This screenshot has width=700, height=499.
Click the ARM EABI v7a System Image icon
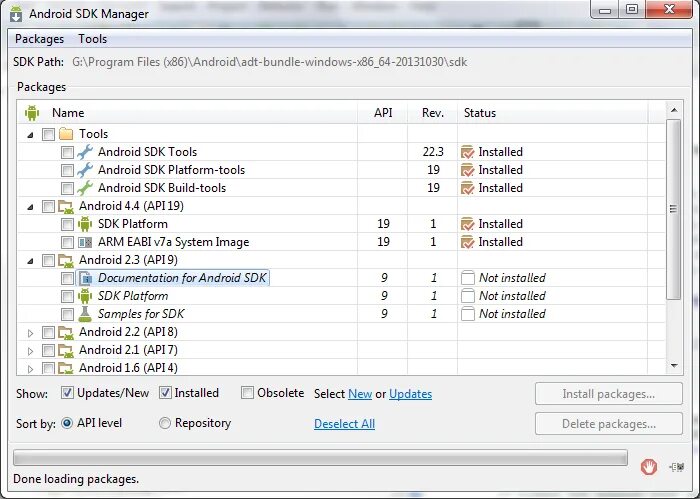point(85,242)
